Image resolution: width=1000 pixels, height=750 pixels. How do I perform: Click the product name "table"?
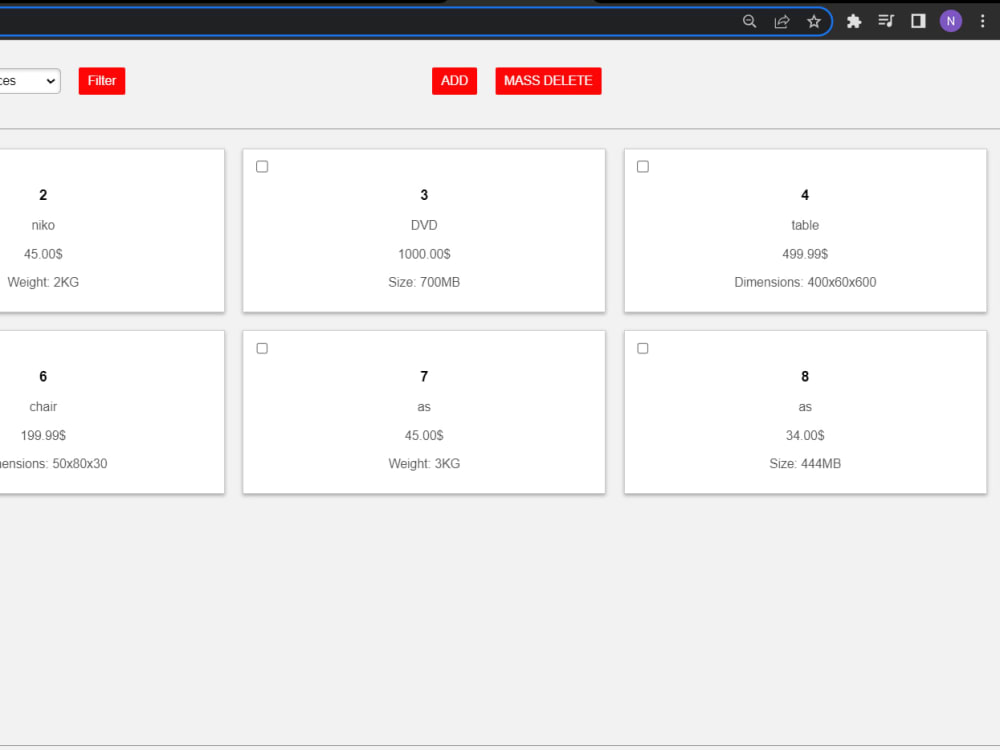[805, 225]
